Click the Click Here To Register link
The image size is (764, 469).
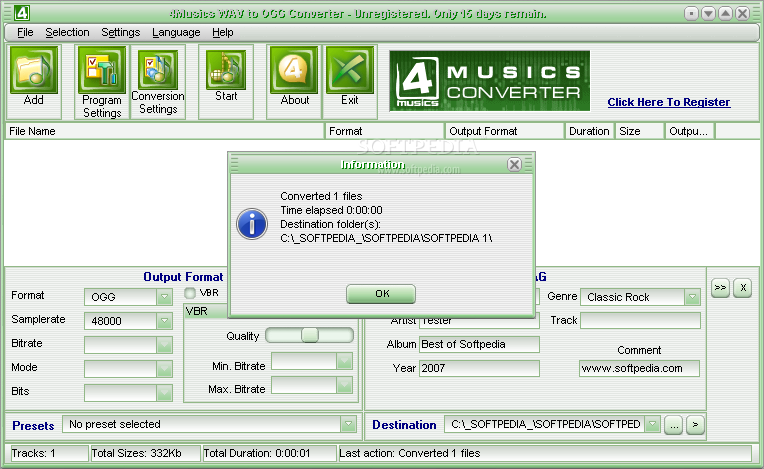point(668,102)
